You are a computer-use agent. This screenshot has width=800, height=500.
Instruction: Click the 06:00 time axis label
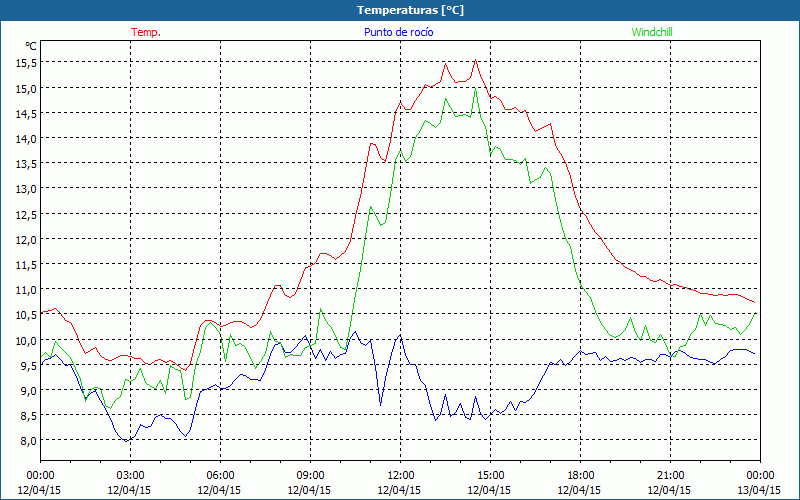coord(220,476)
